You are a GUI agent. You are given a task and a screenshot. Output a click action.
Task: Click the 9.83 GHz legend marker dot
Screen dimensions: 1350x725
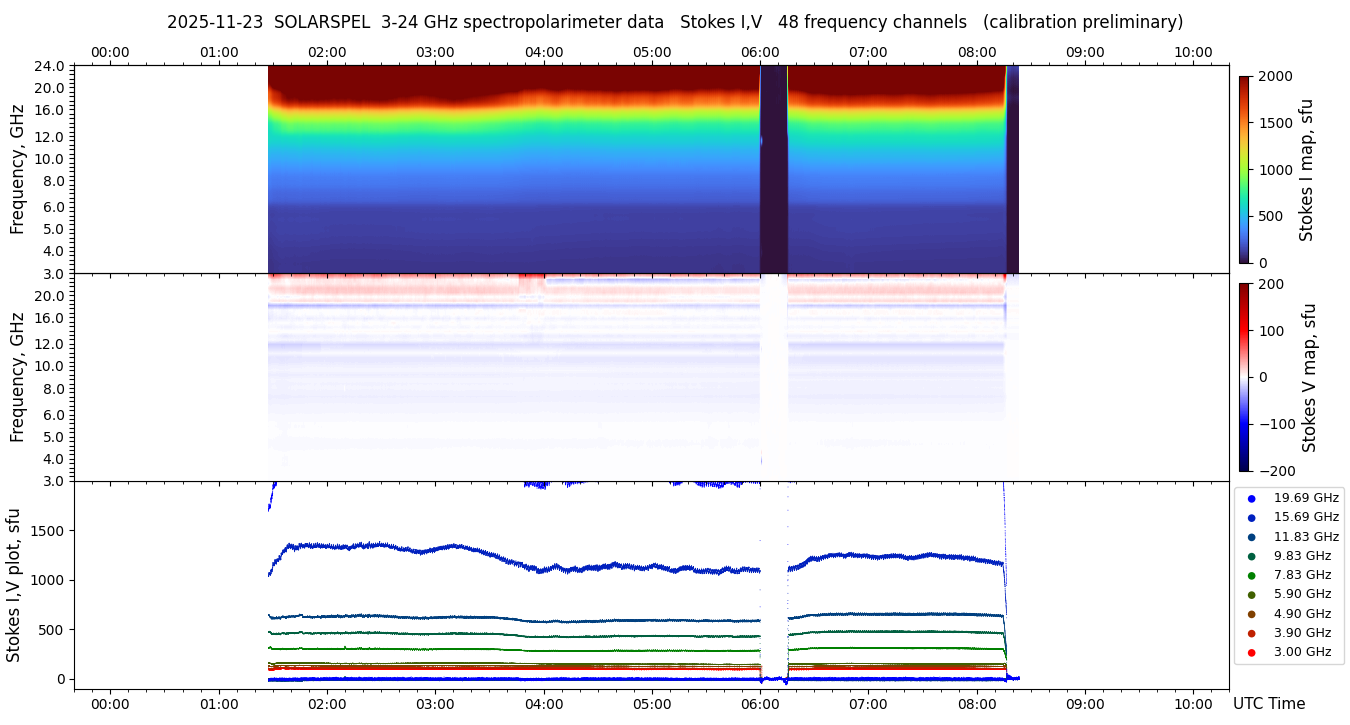[x=1251, y=556]
